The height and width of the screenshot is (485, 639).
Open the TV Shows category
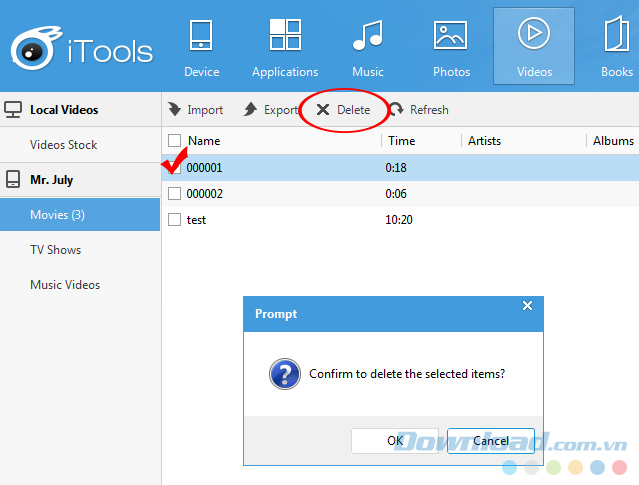click(x=56, y=250)
